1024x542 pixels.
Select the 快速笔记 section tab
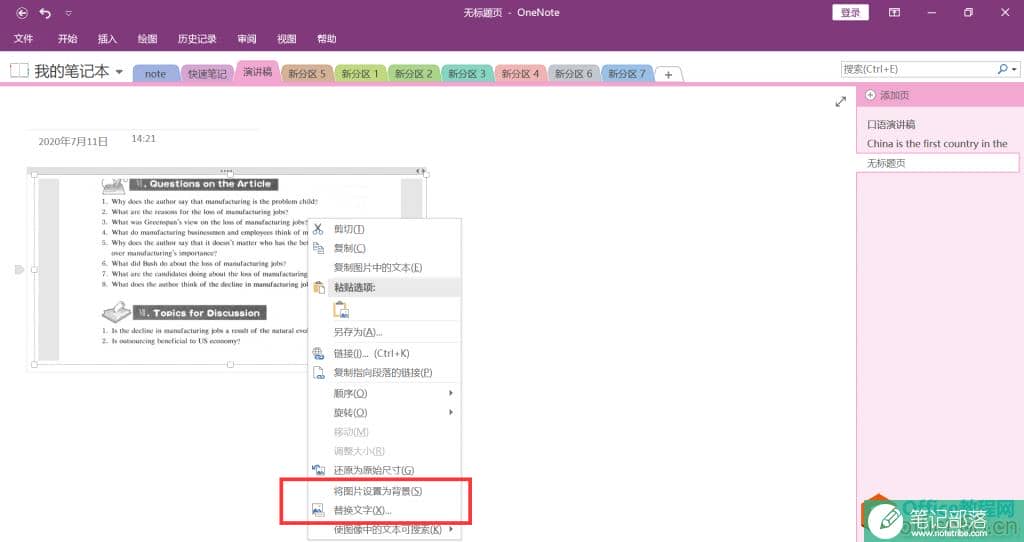pyautogui.click(x=207, y=74)
